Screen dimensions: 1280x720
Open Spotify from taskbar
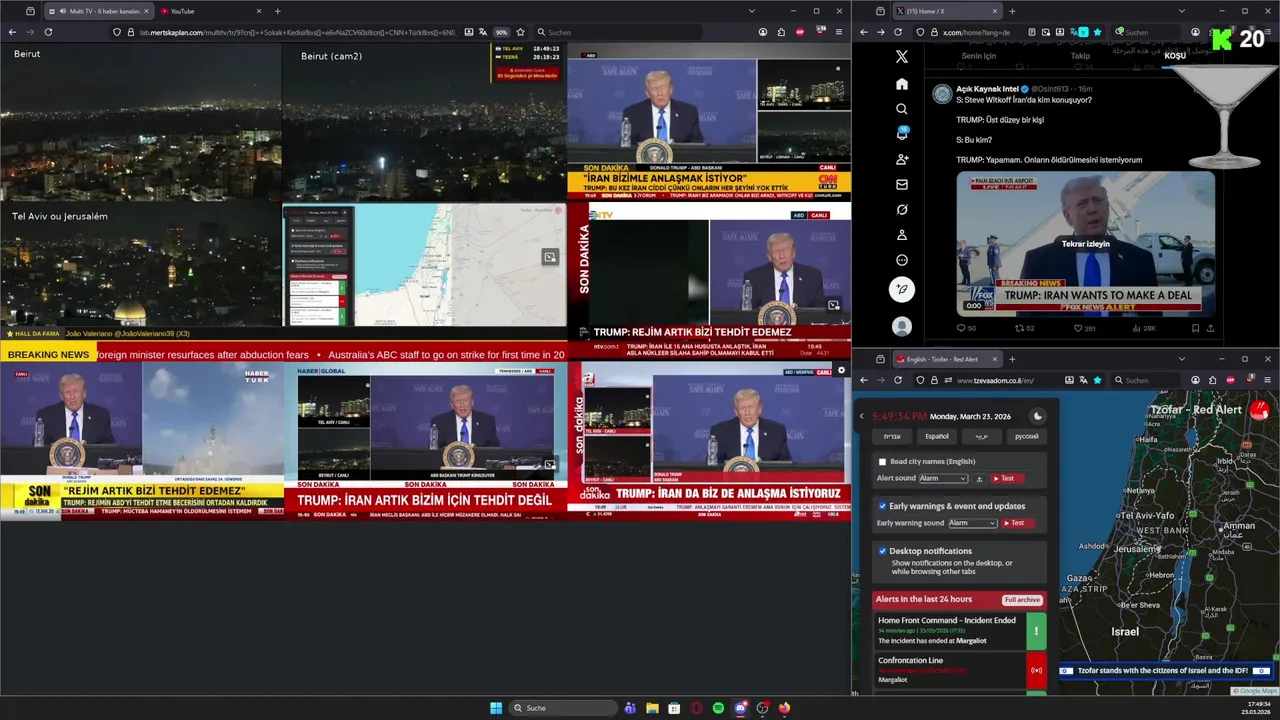(718, 708)
